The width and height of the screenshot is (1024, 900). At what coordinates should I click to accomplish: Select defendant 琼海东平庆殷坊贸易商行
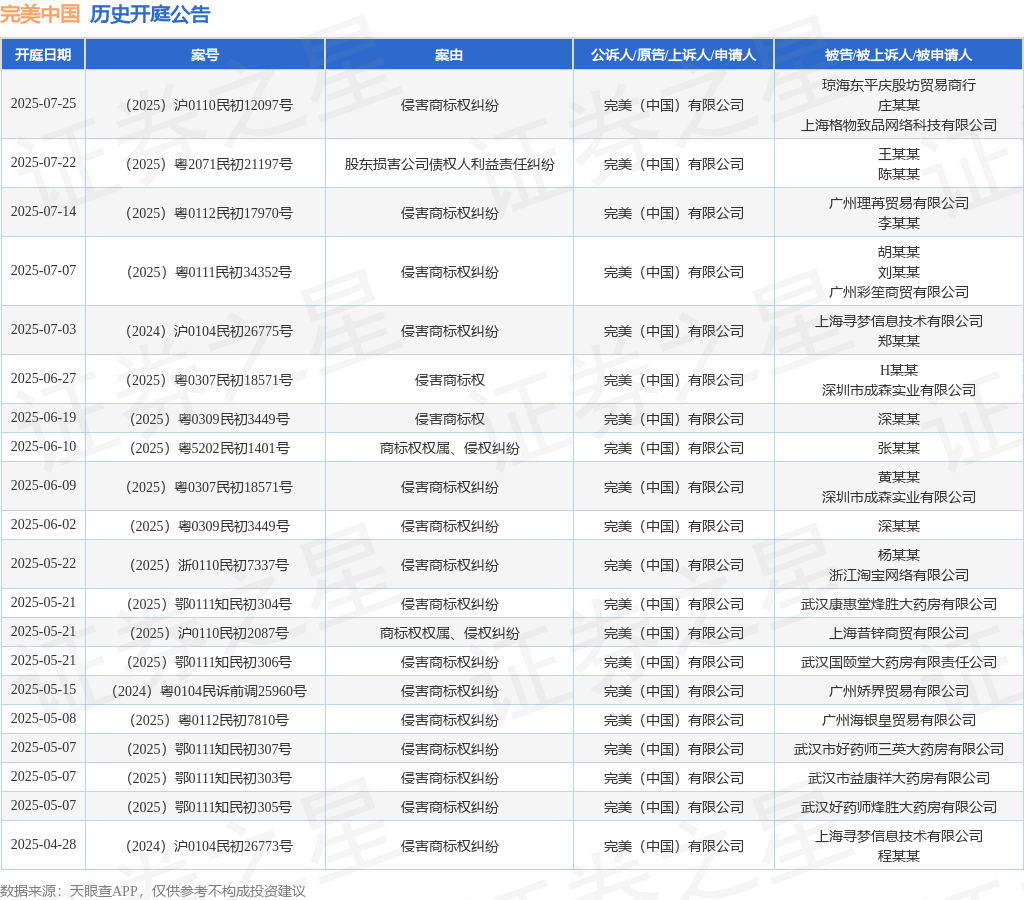pyautogui.click(x=899, y=85)
